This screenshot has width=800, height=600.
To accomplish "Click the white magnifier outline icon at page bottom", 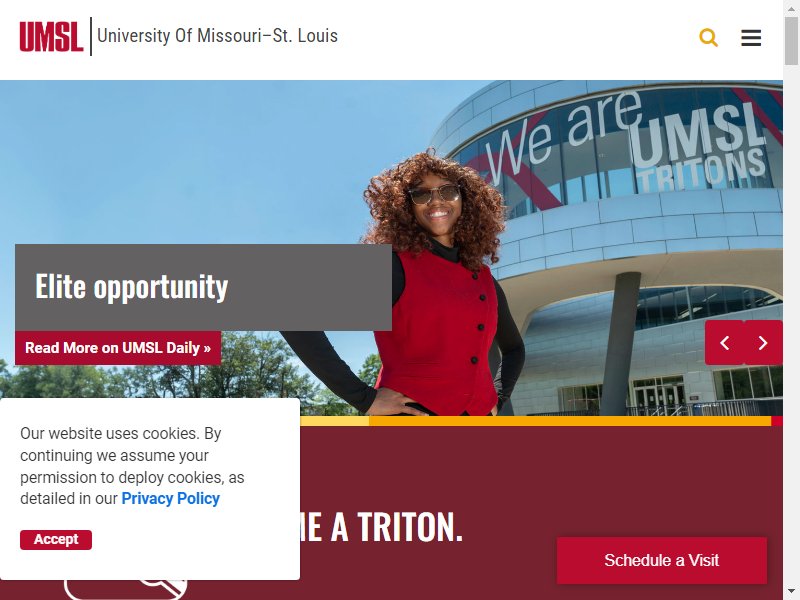I will [x=126, y=590].
